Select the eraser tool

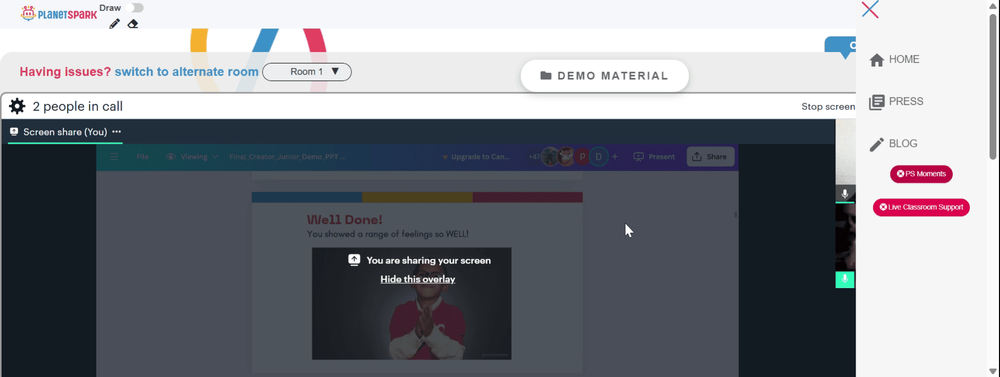click(x=133, y=24)
